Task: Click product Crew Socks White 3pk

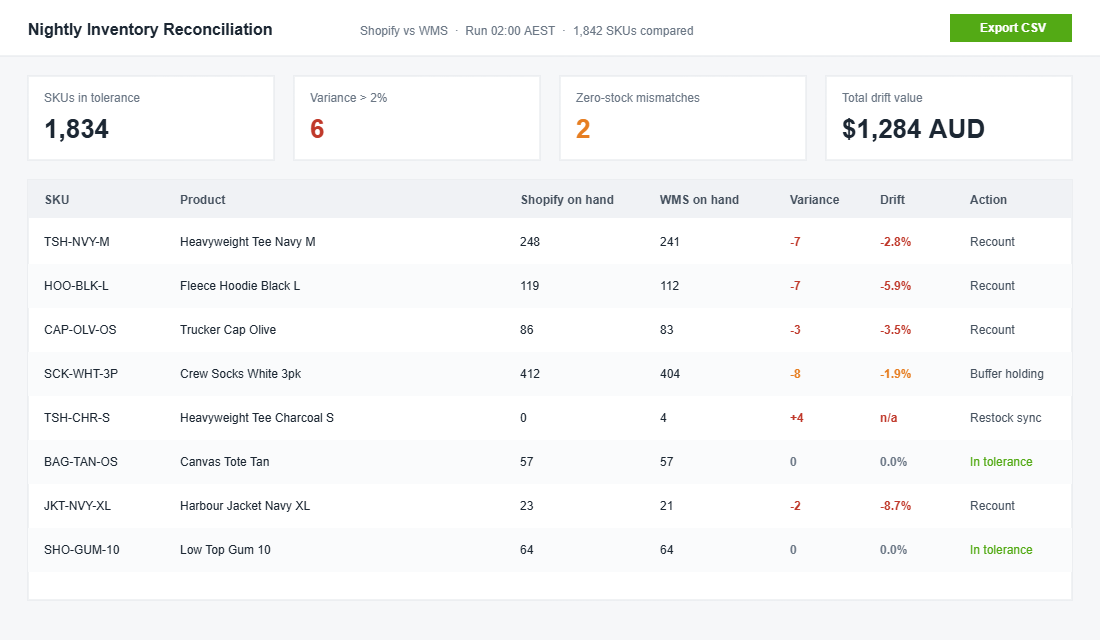Action: click(x=241, y=374)
